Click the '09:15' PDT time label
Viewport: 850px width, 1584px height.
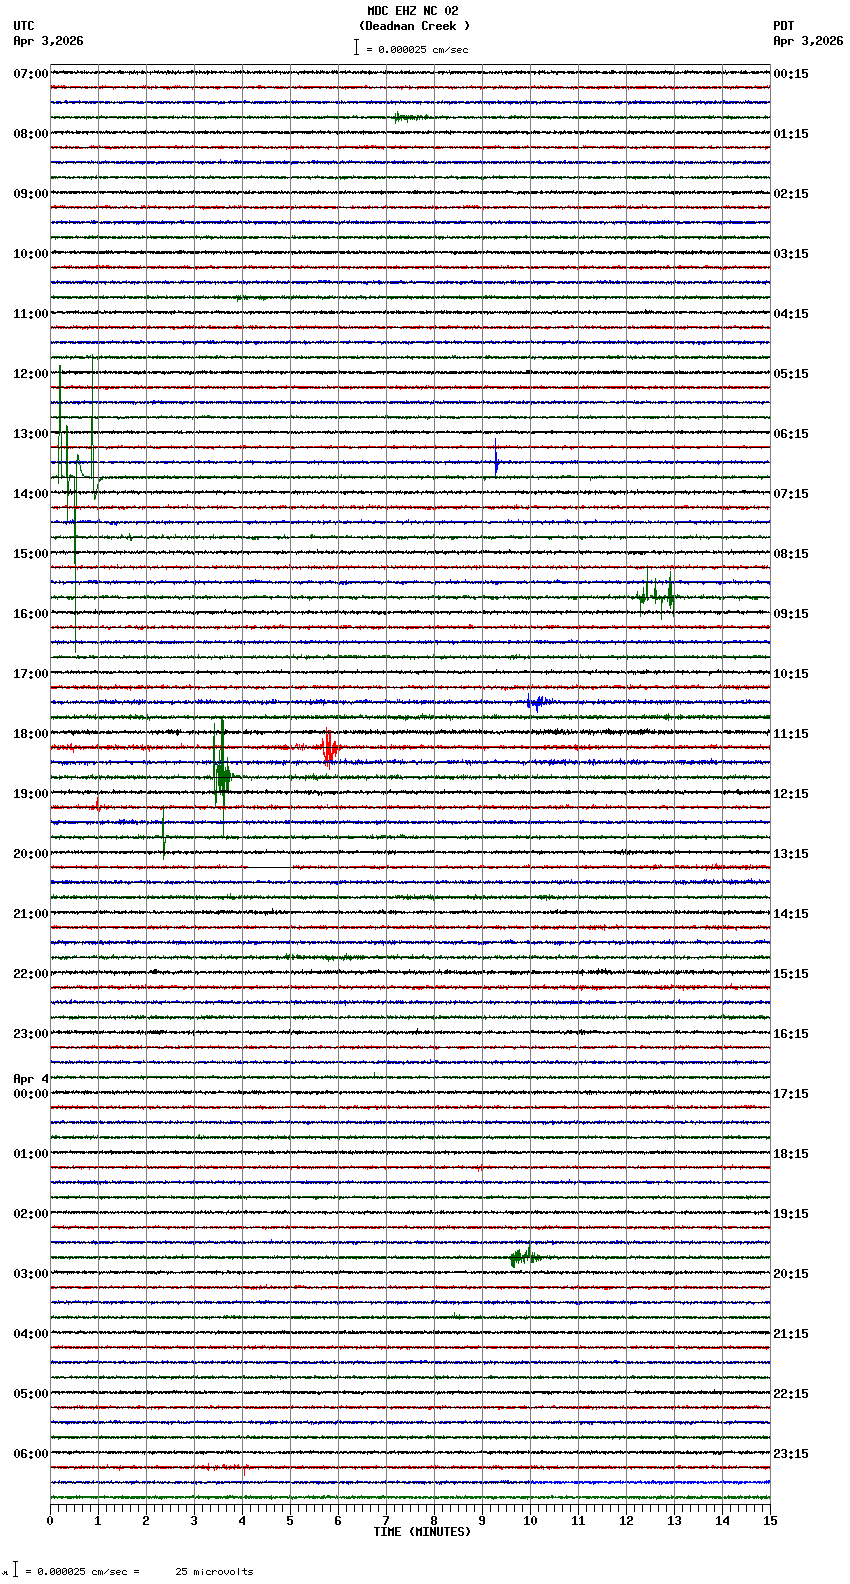click(791, 614)
